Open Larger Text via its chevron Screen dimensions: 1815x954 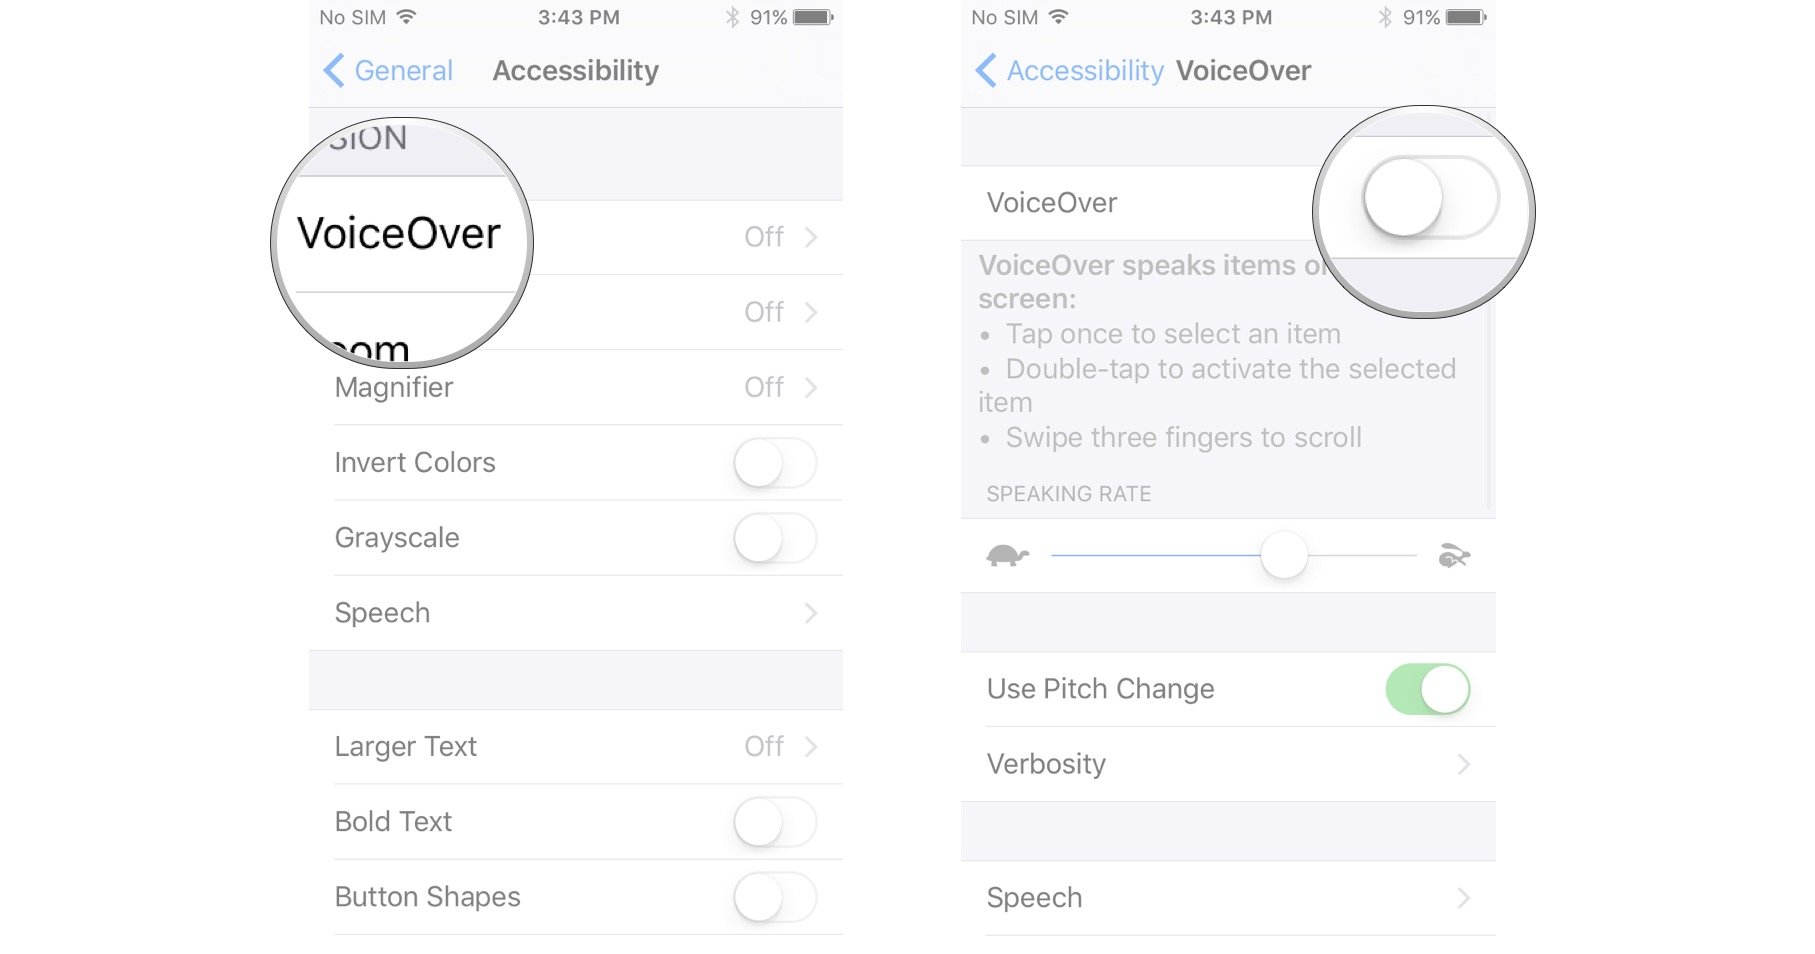click(811, 746)
